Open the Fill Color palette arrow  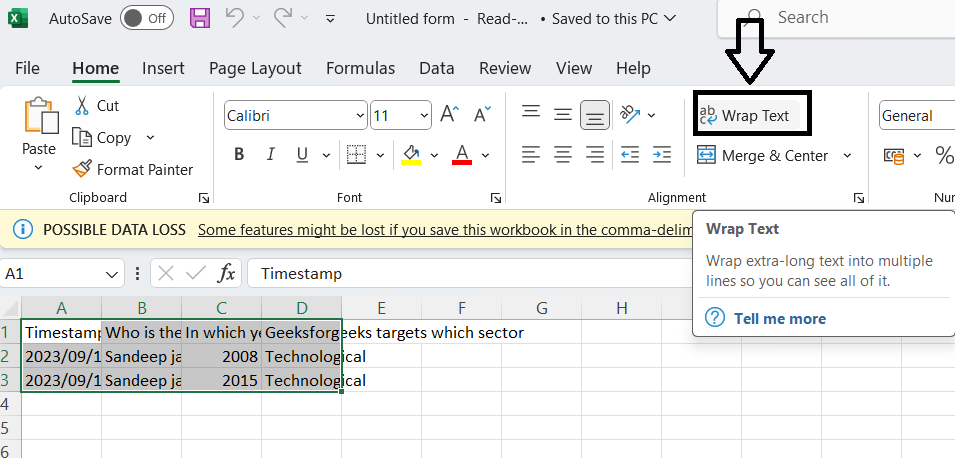[434, 155]
